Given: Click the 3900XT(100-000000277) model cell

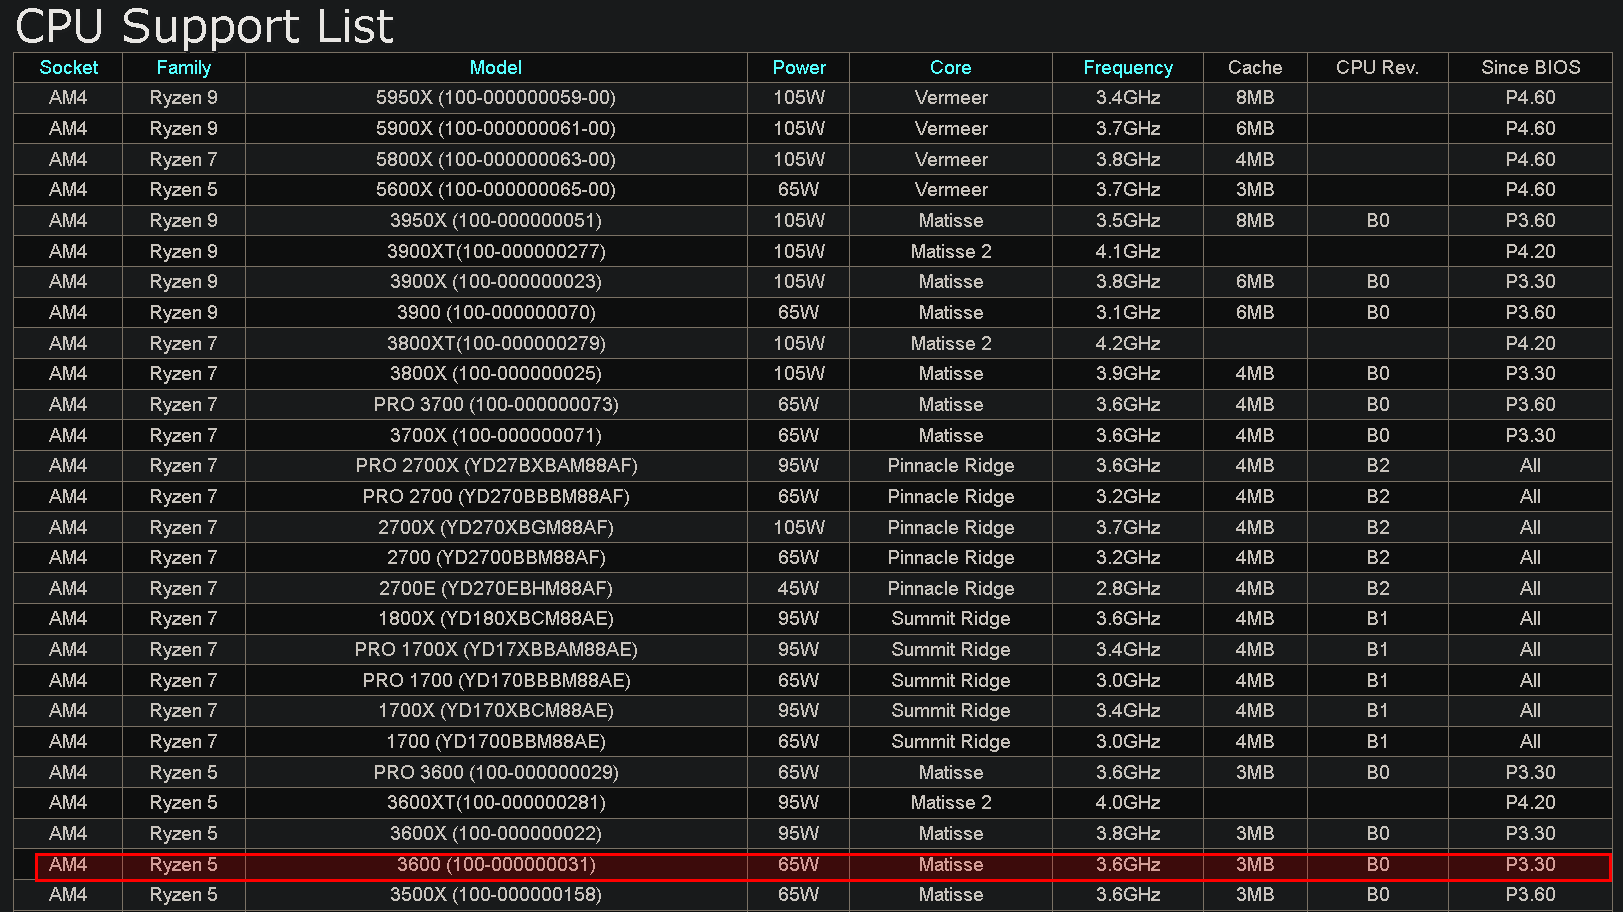Looking at the screenshot, I should click(496, 251).
